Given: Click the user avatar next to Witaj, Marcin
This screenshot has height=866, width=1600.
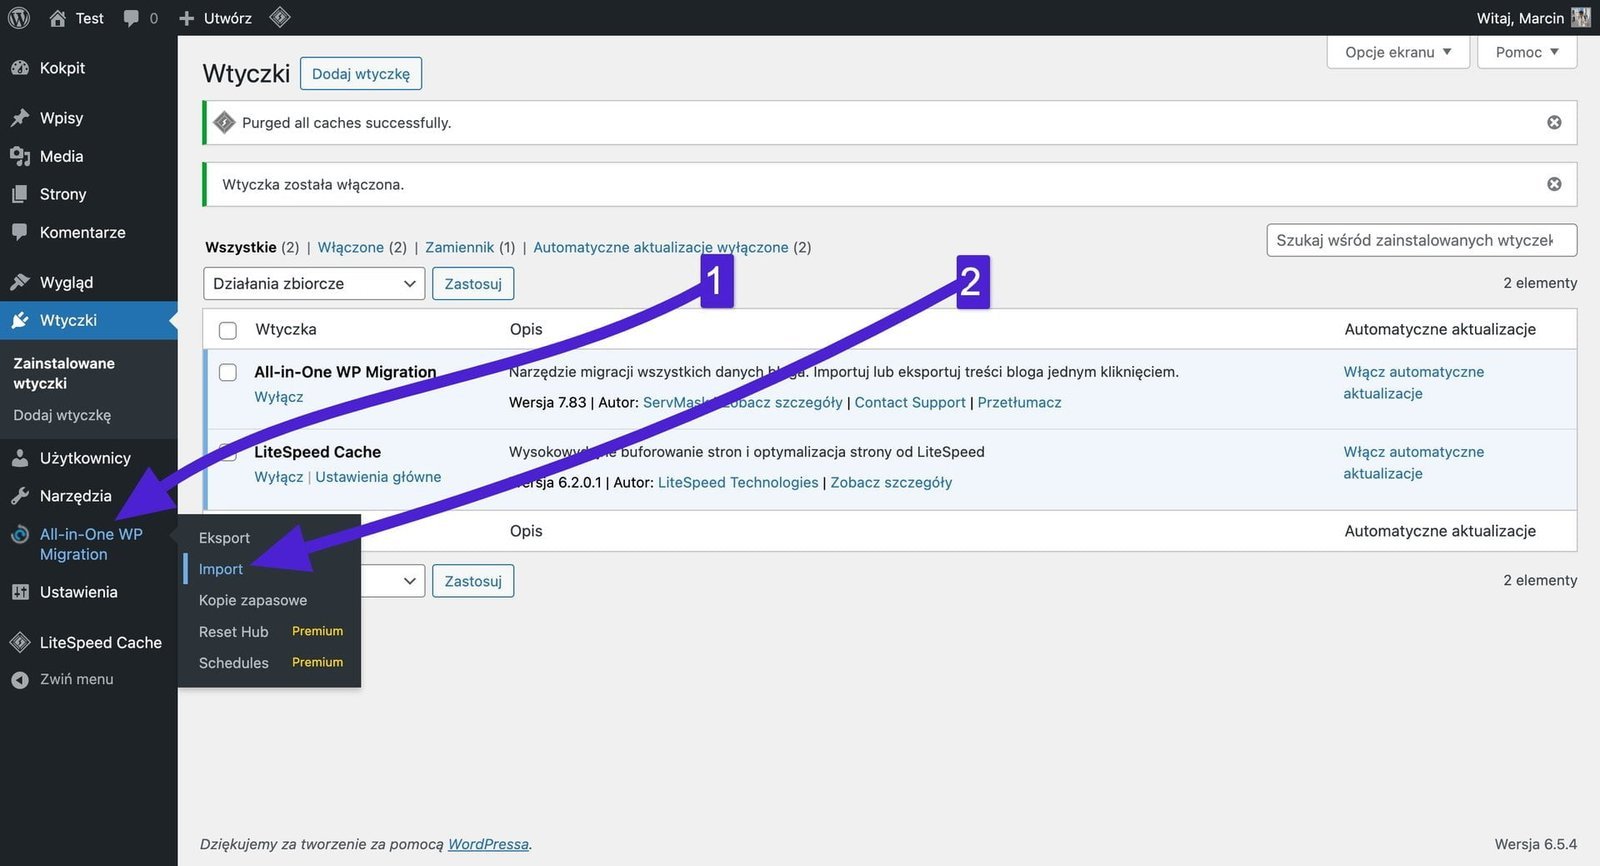Looking at the screenshot, I should [1580, 18].
